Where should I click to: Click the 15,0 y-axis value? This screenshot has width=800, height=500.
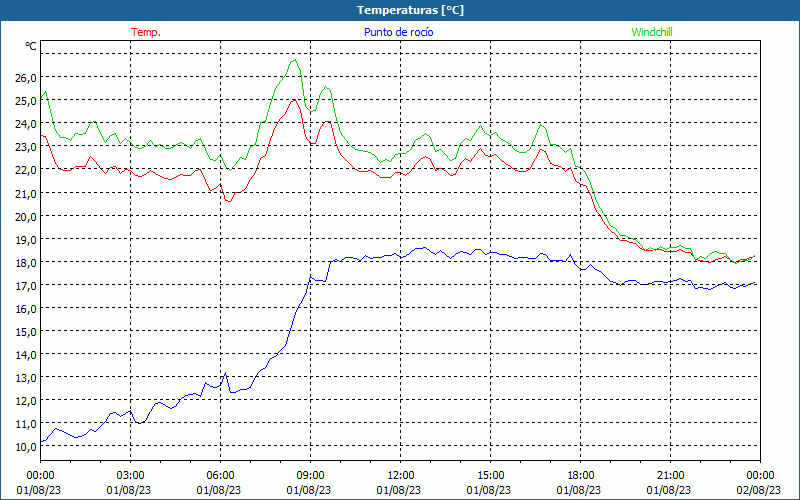pyautogui.click(x=26, y=332)
